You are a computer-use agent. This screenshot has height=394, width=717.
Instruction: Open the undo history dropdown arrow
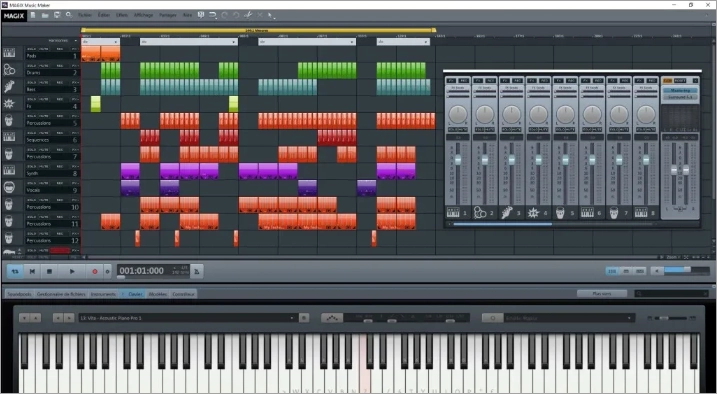click(x=216, y=17)
